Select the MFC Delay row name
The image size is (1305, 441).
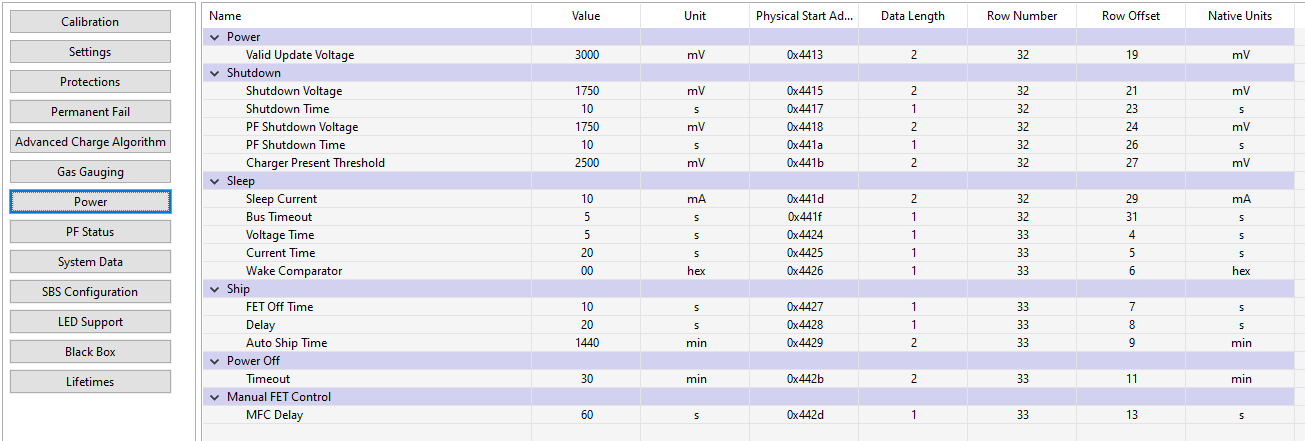[x=274, y=415]
